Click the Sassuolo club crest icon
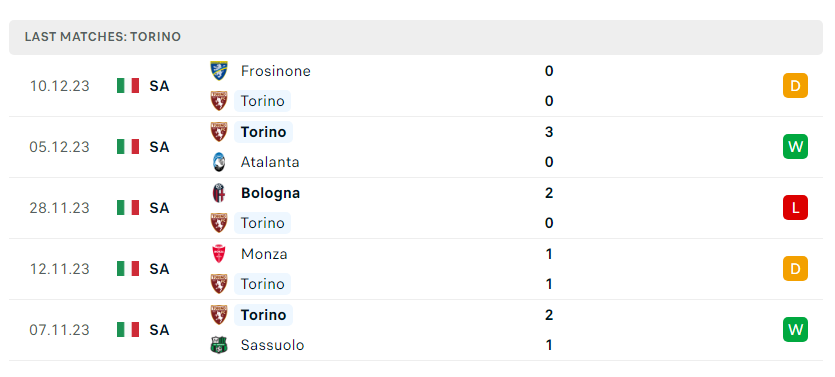Image resolution: width=835 pixels, height=377 pixels. tap(218, 345)
